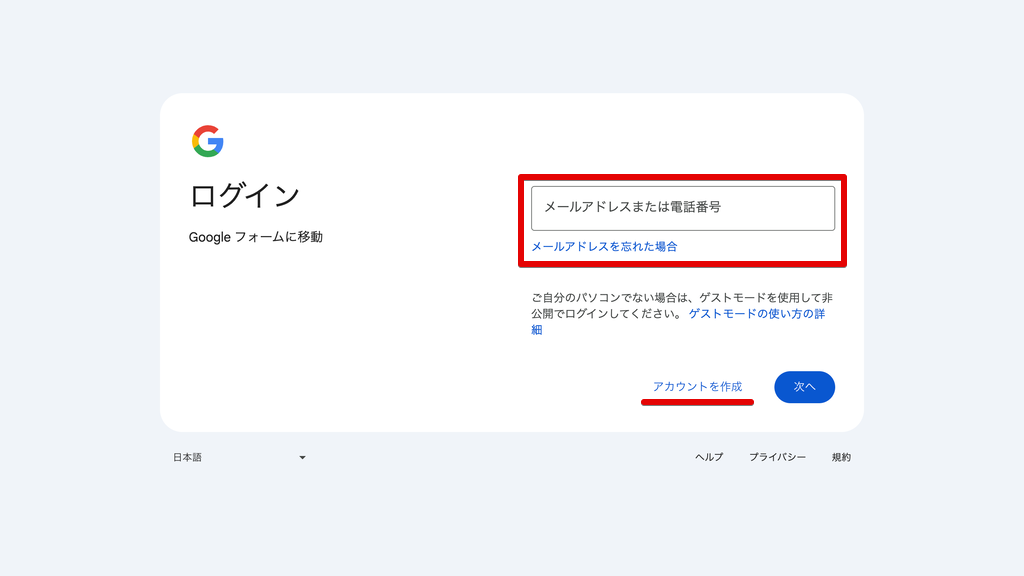Click the gray page background outside the card
This screenshot has height=576, width=1024.
(80, 300)
